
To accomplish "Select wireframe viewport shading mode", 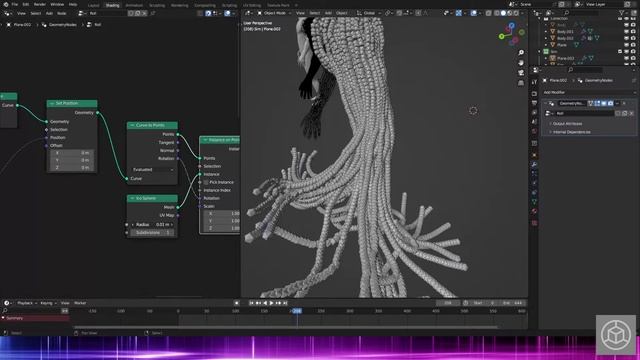I will click(496, 13).
